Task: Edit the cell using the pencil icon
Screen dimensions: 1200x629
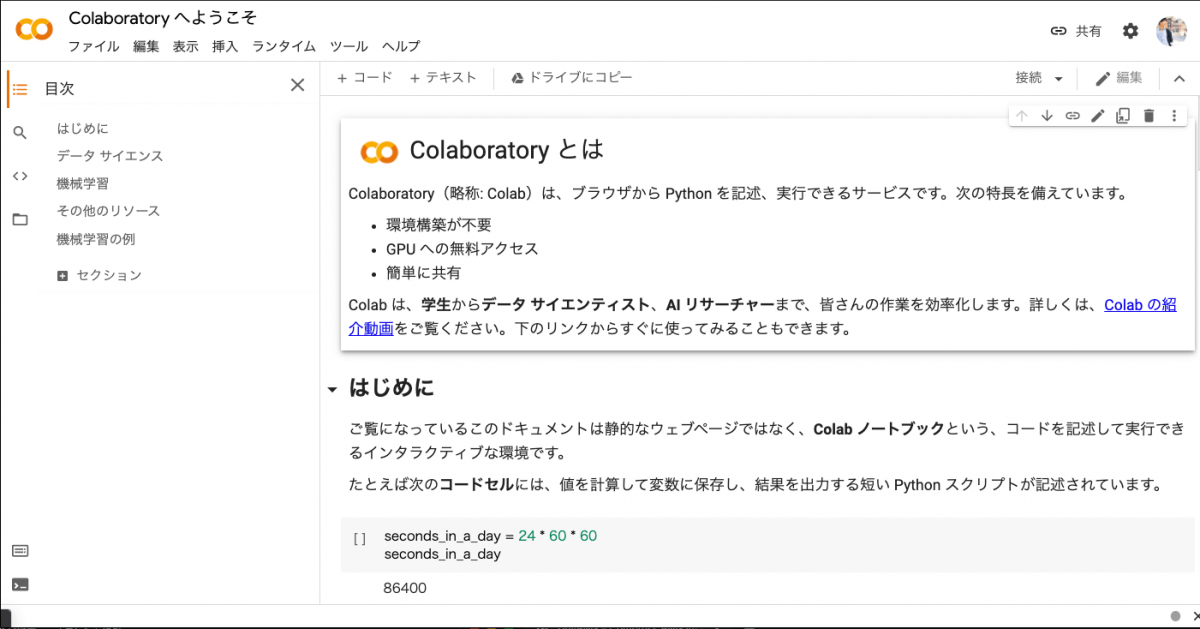Action: click(x=1097, y=115)
